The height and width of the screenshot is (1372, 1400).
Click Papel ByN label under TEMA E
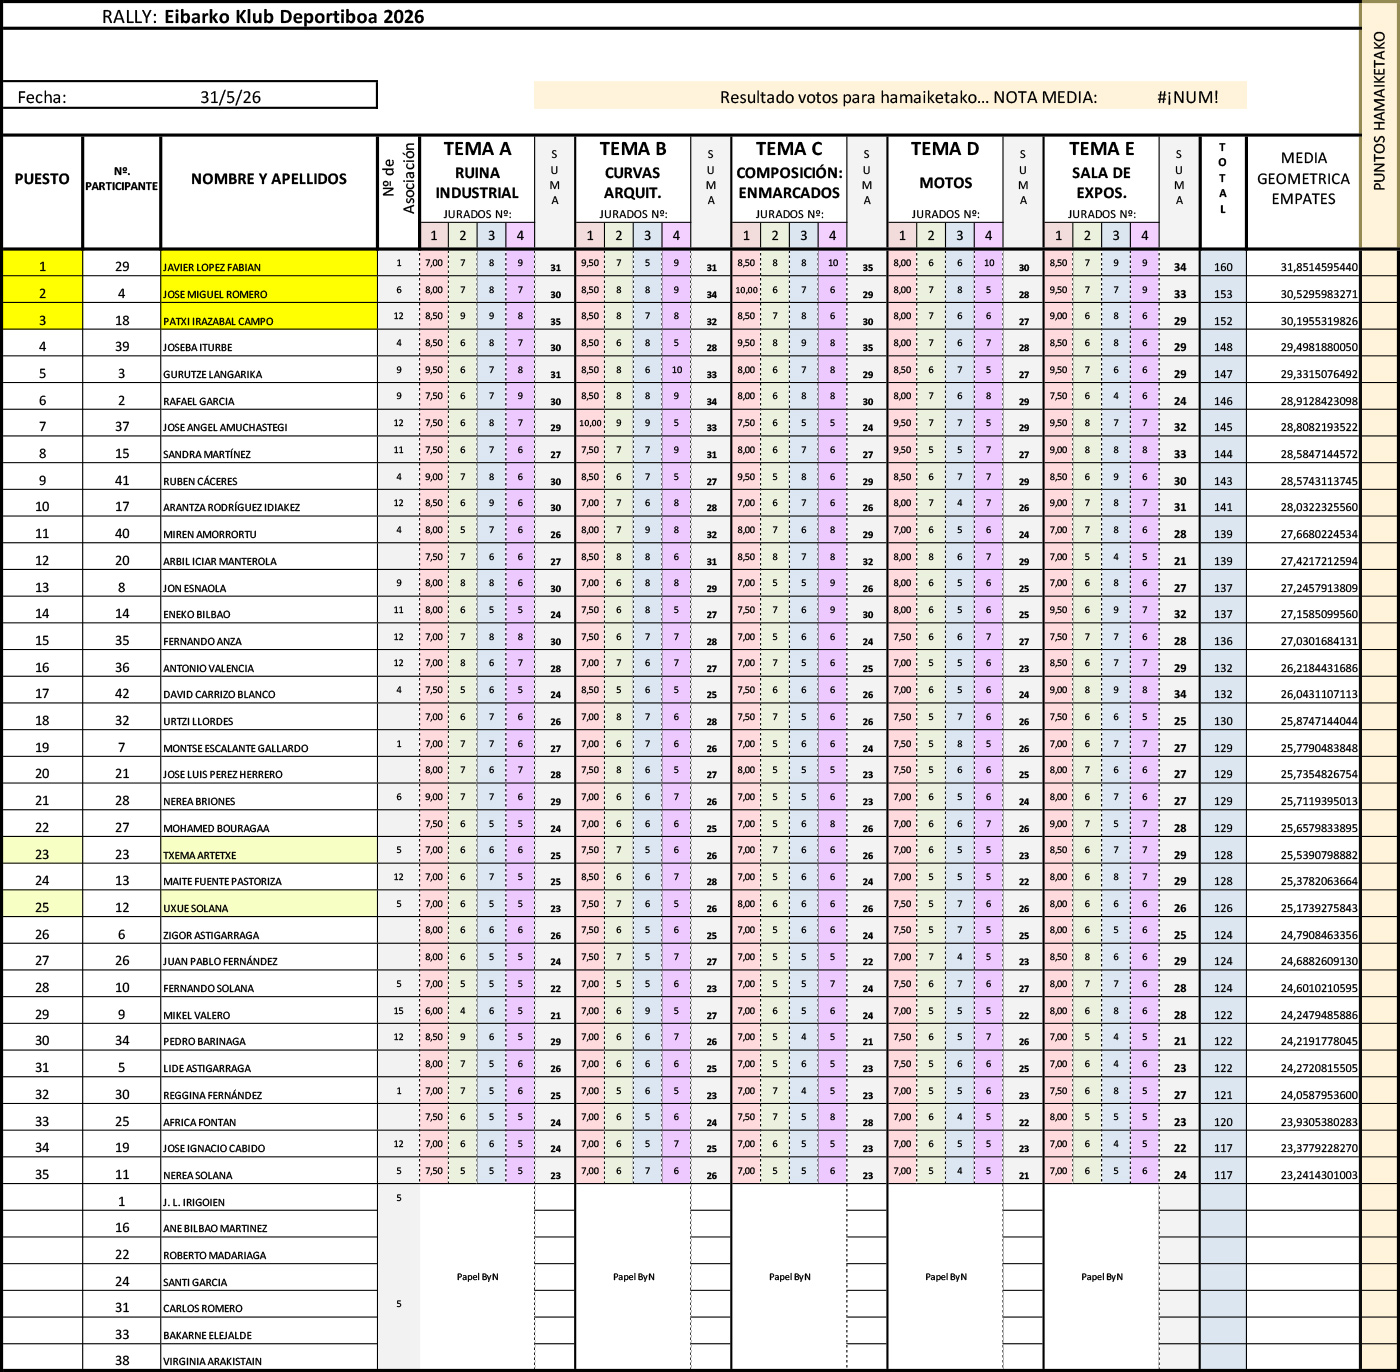click(x=1101, y=1276)
